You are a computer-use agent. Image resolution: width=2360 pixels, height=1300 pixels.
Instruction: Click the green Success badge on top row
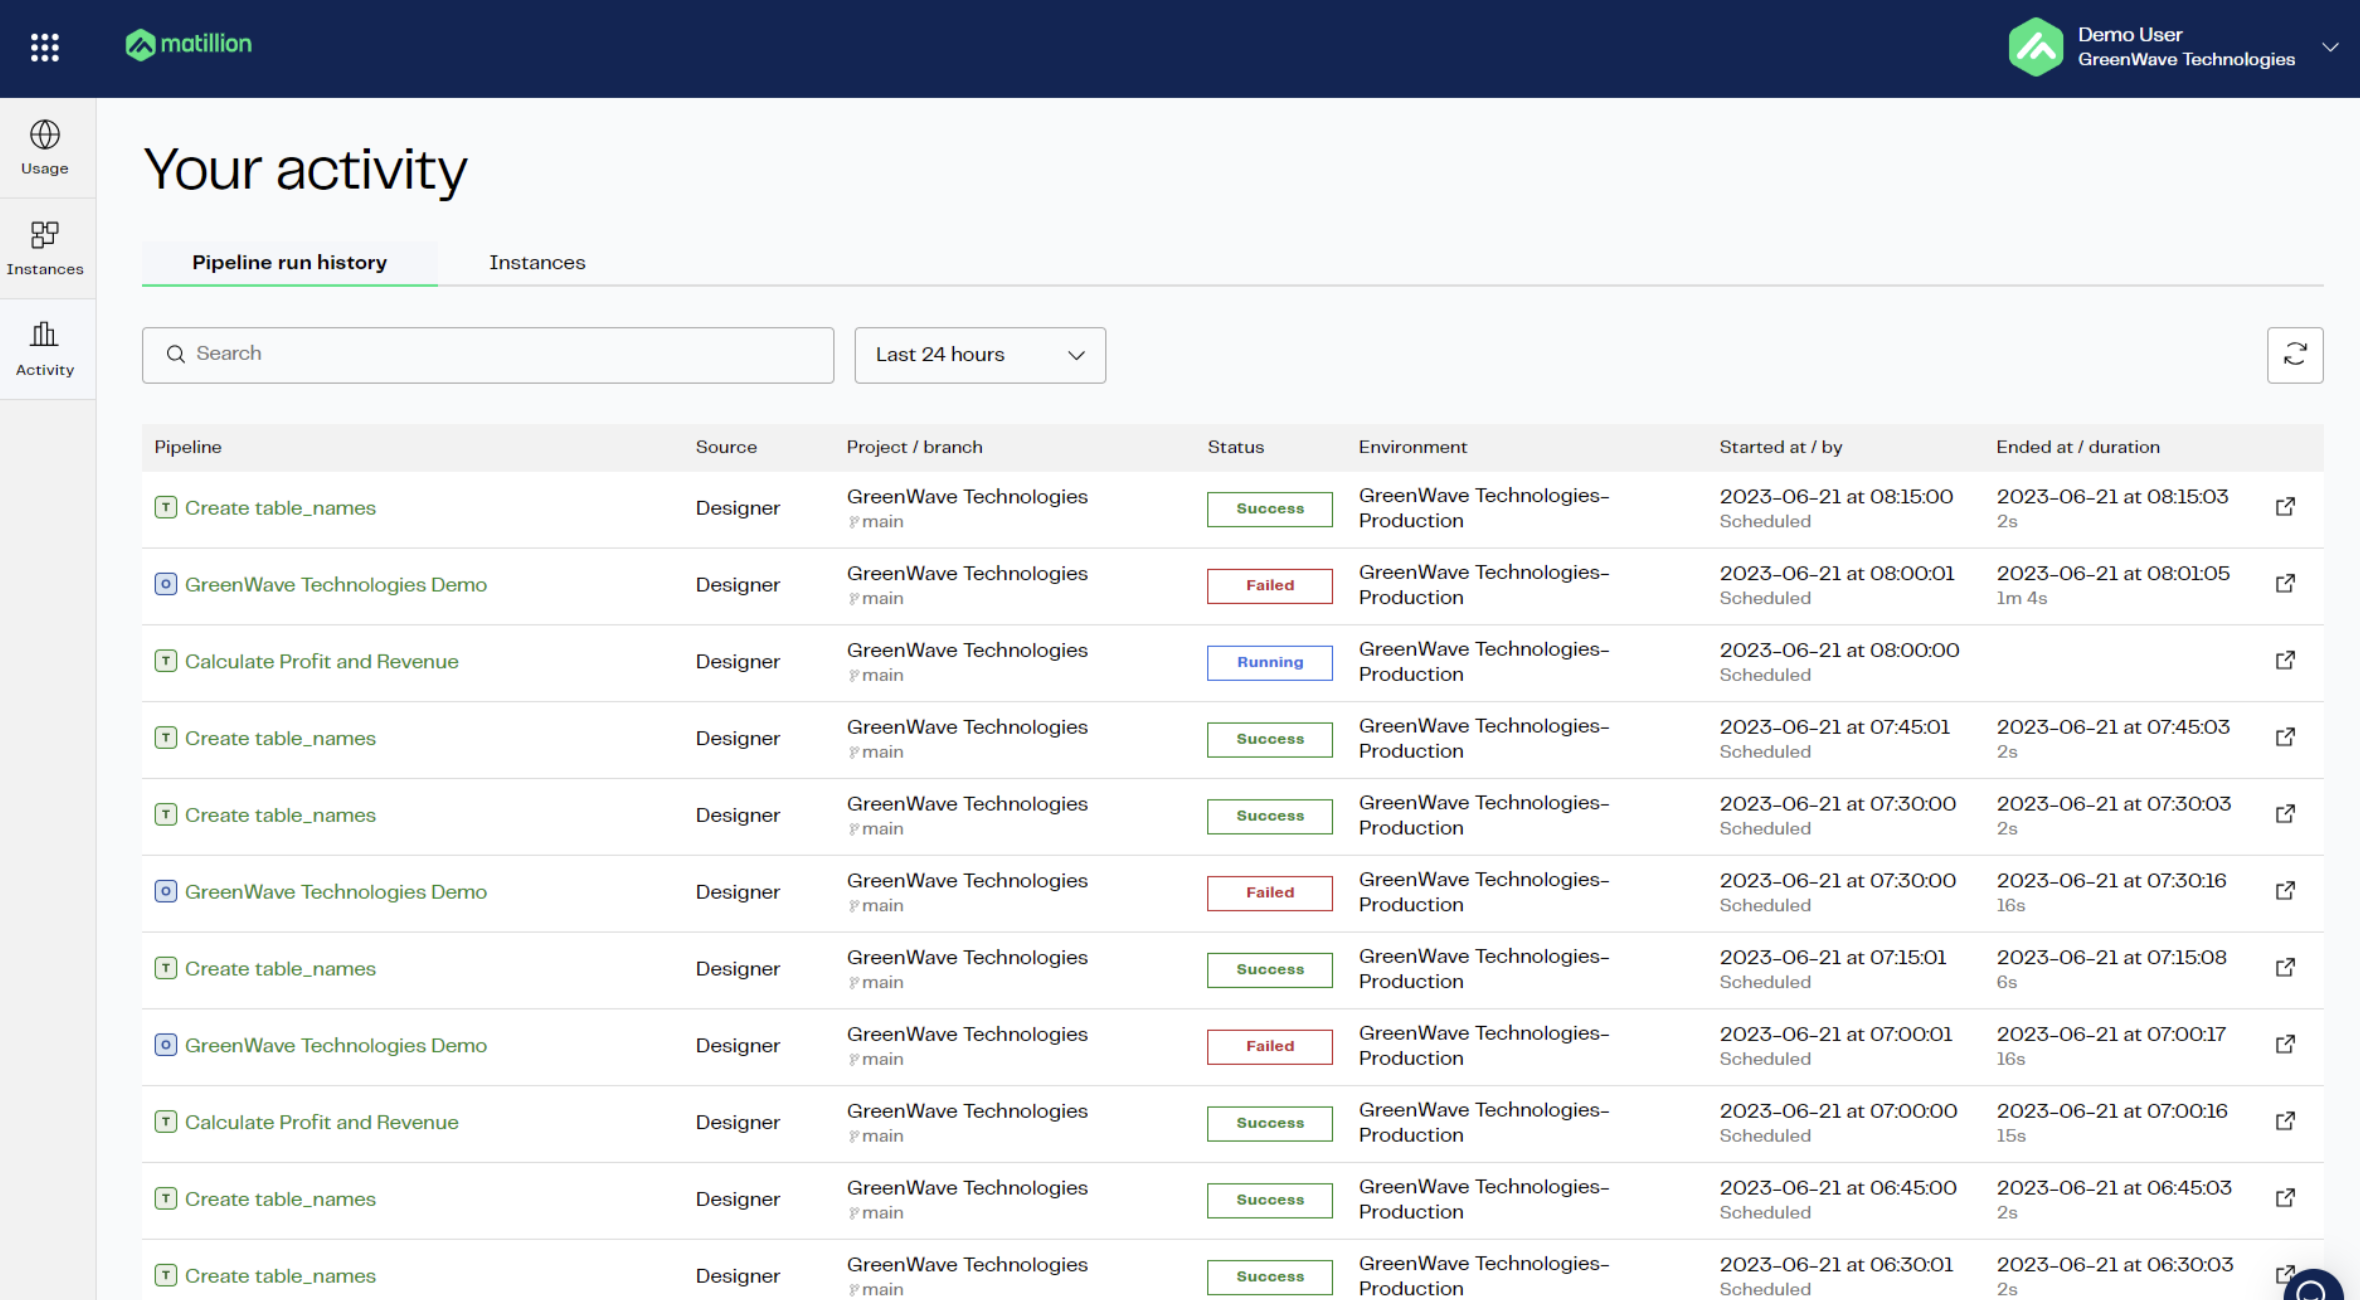tap(1269, 508)
